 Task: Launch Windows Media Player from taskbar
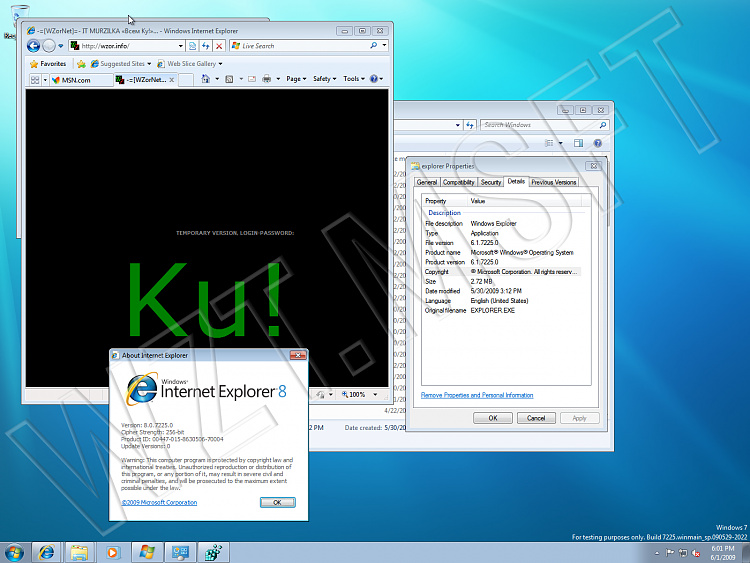coord(112,552)
